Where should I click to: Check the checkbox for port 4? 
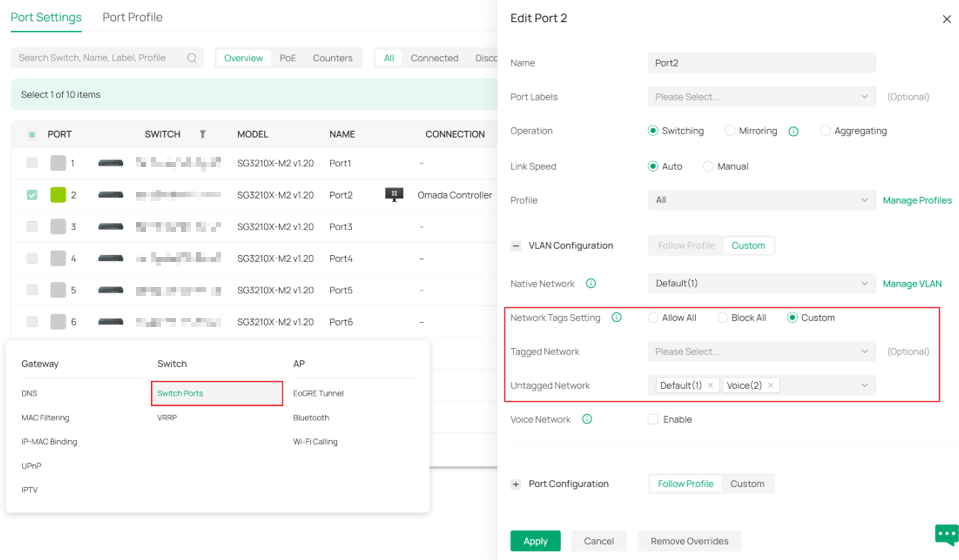(x=32, y=258)
